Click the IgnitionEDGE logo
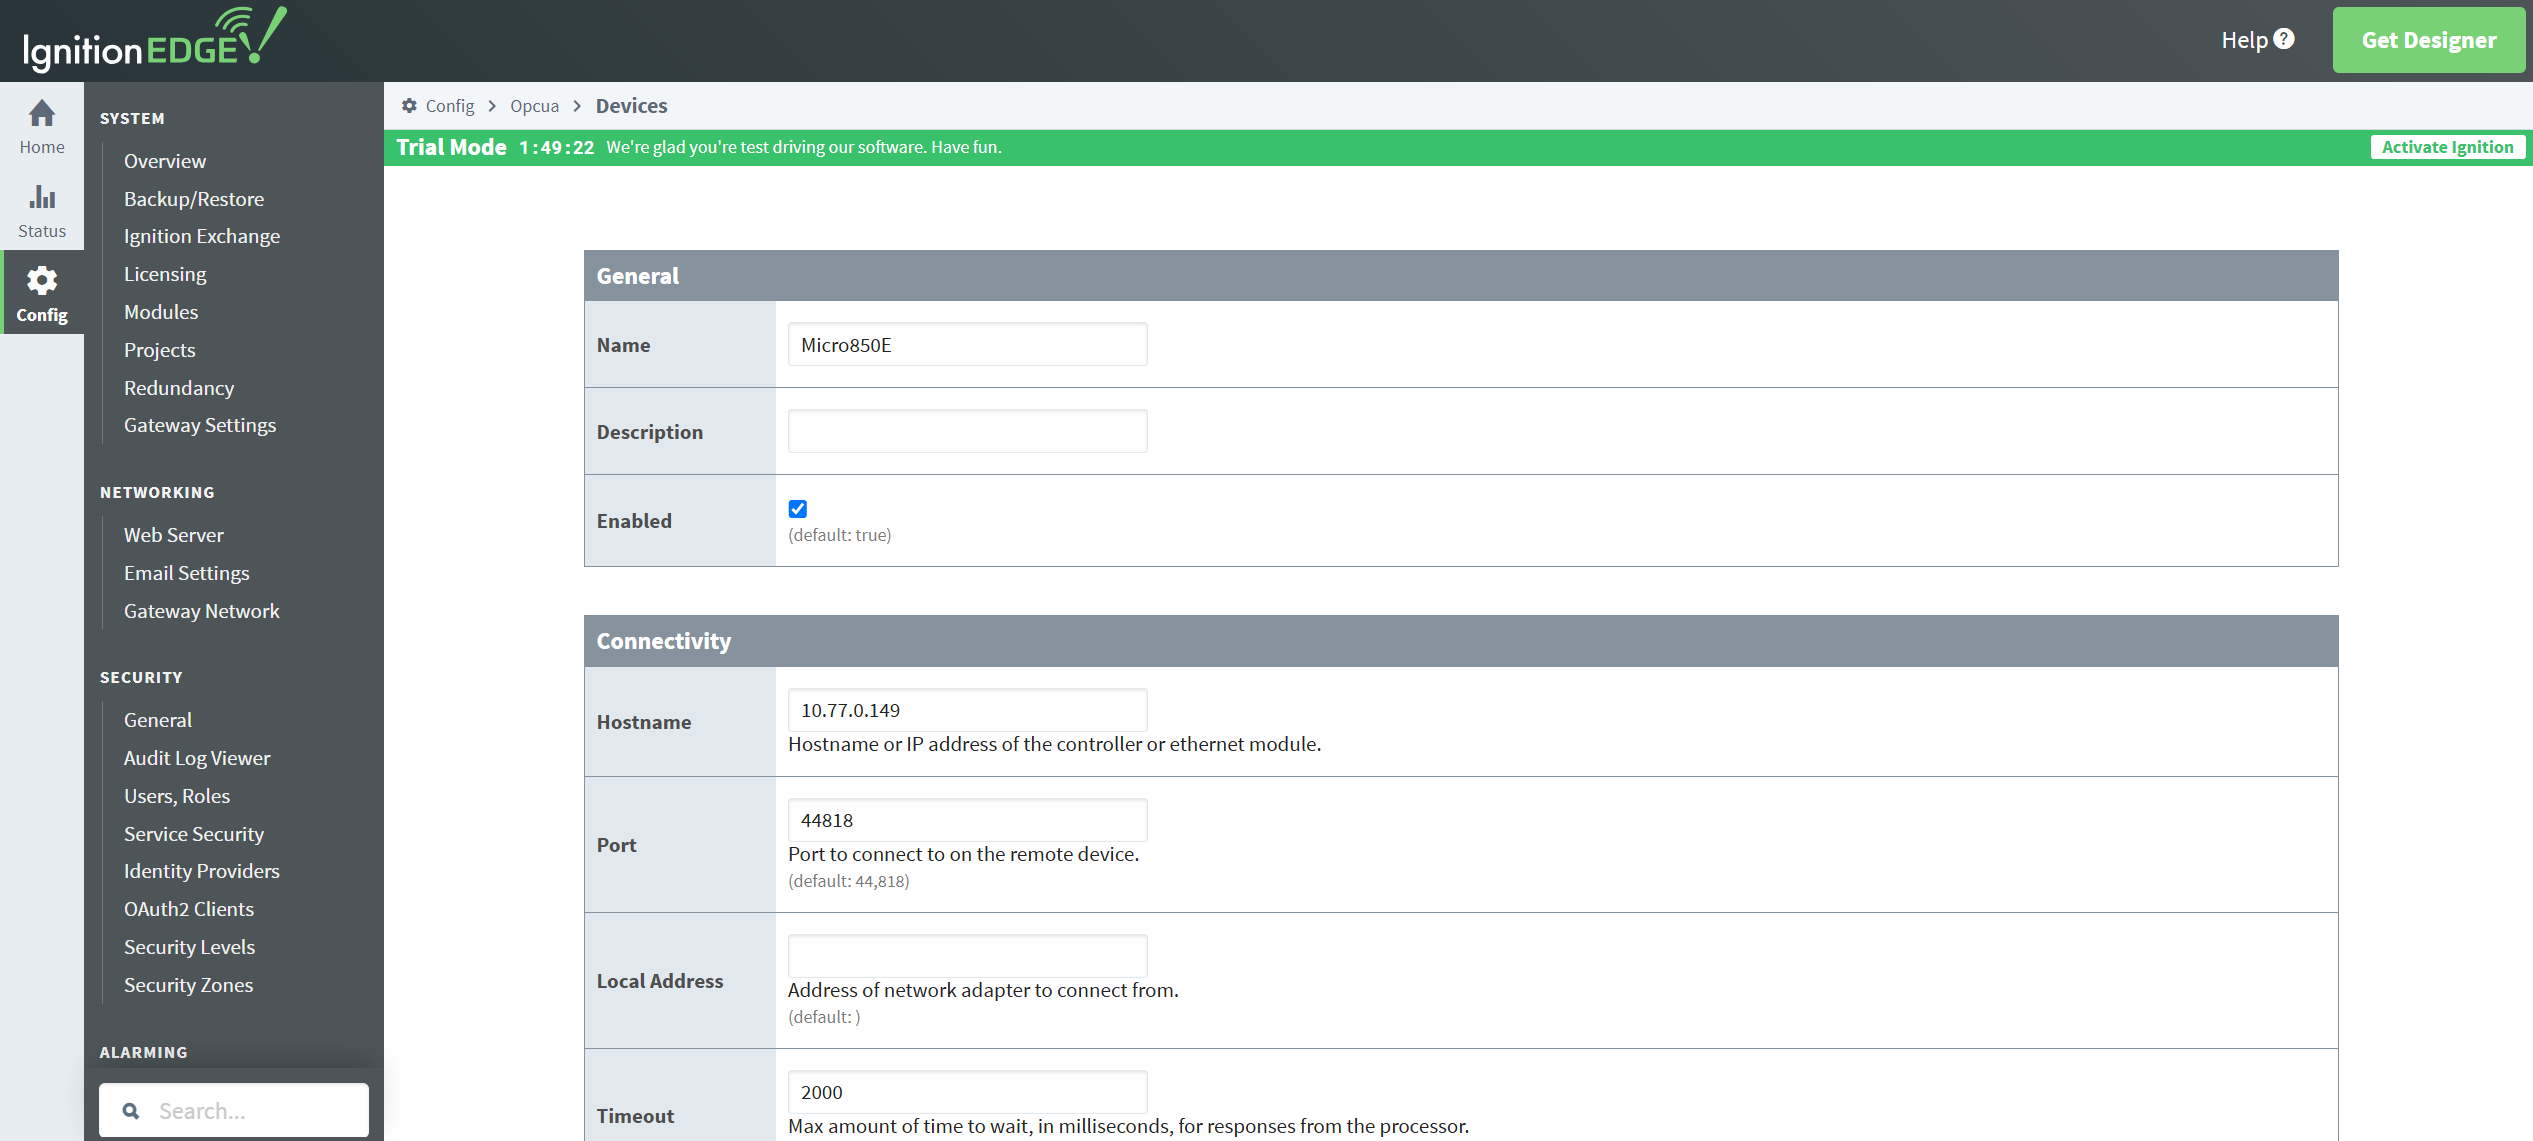The height and width of the screenshot is (1141, 2533). pos(154,40)
